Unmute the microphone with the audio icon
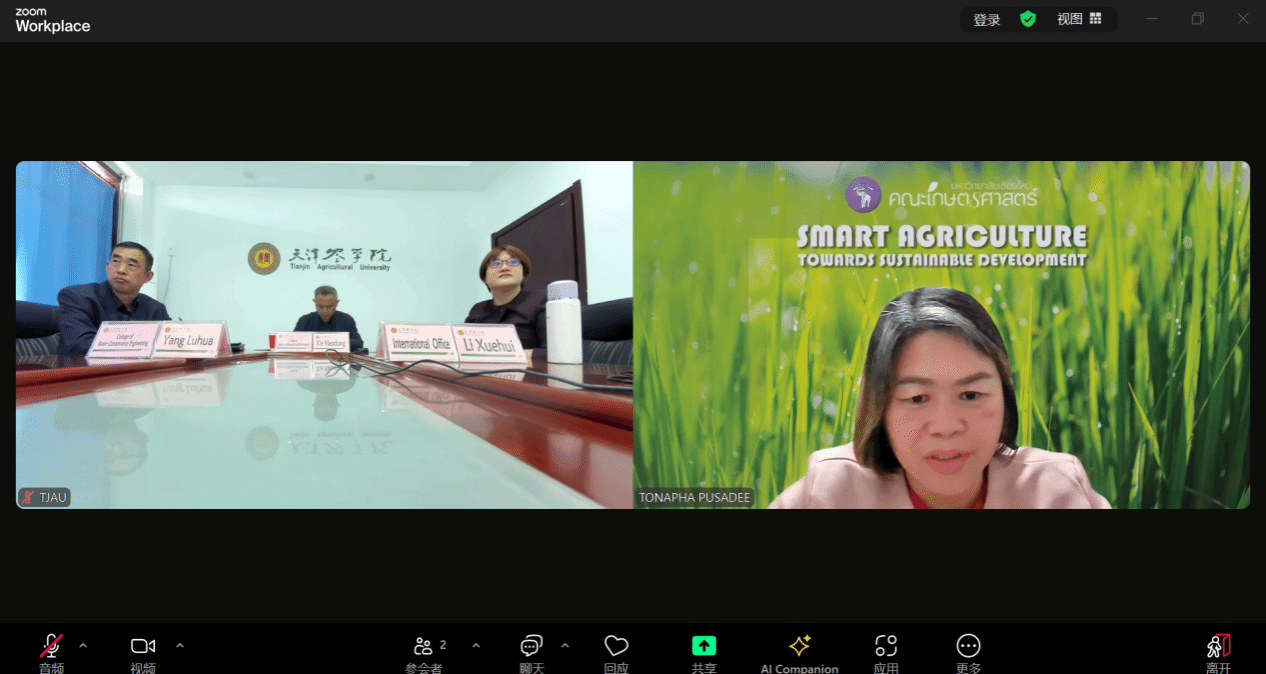The height and width of the screenshot is (674, 1266). pyautogui.click(x=51, y=646)
